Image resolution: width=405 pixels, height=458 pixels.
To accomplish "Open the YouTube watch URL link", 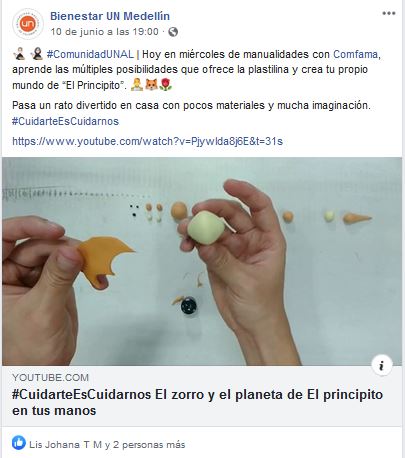I will (x=147, y=141).
